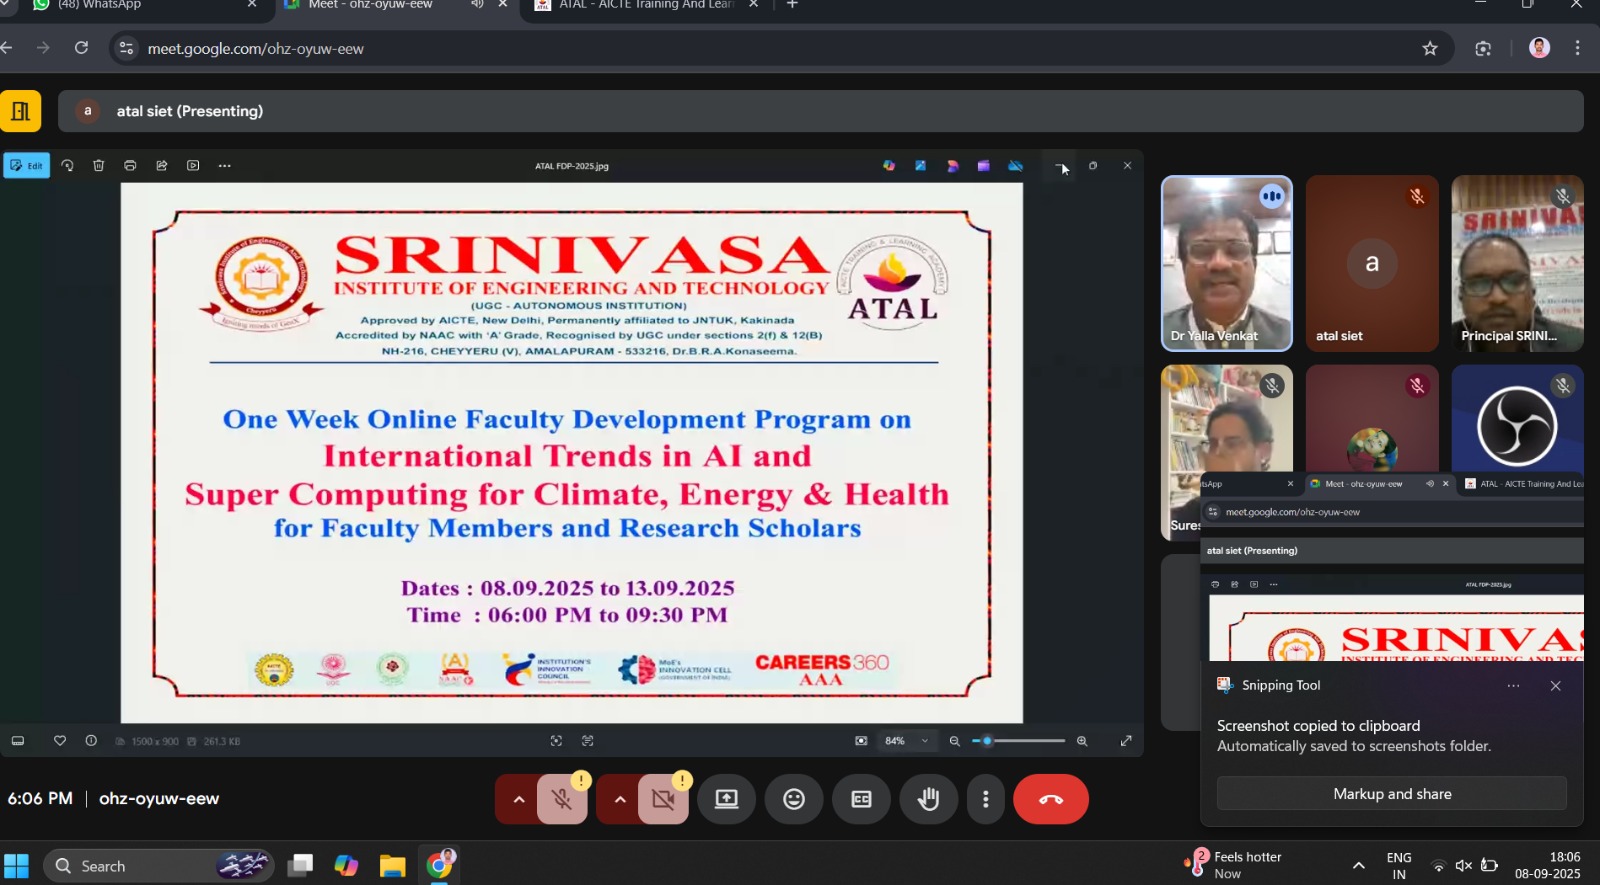Viewport: 1600px width, 885px height.
Task: Click the address bar showing meet.google.com
Action: pyautogui.click(x=780, y=48)
